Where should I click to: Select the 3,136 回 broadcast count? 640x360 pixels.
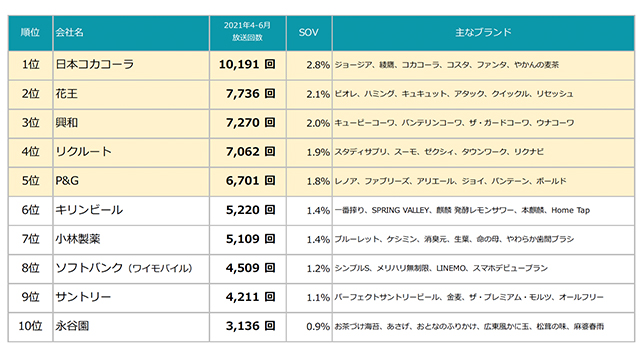tap(251, 326)
